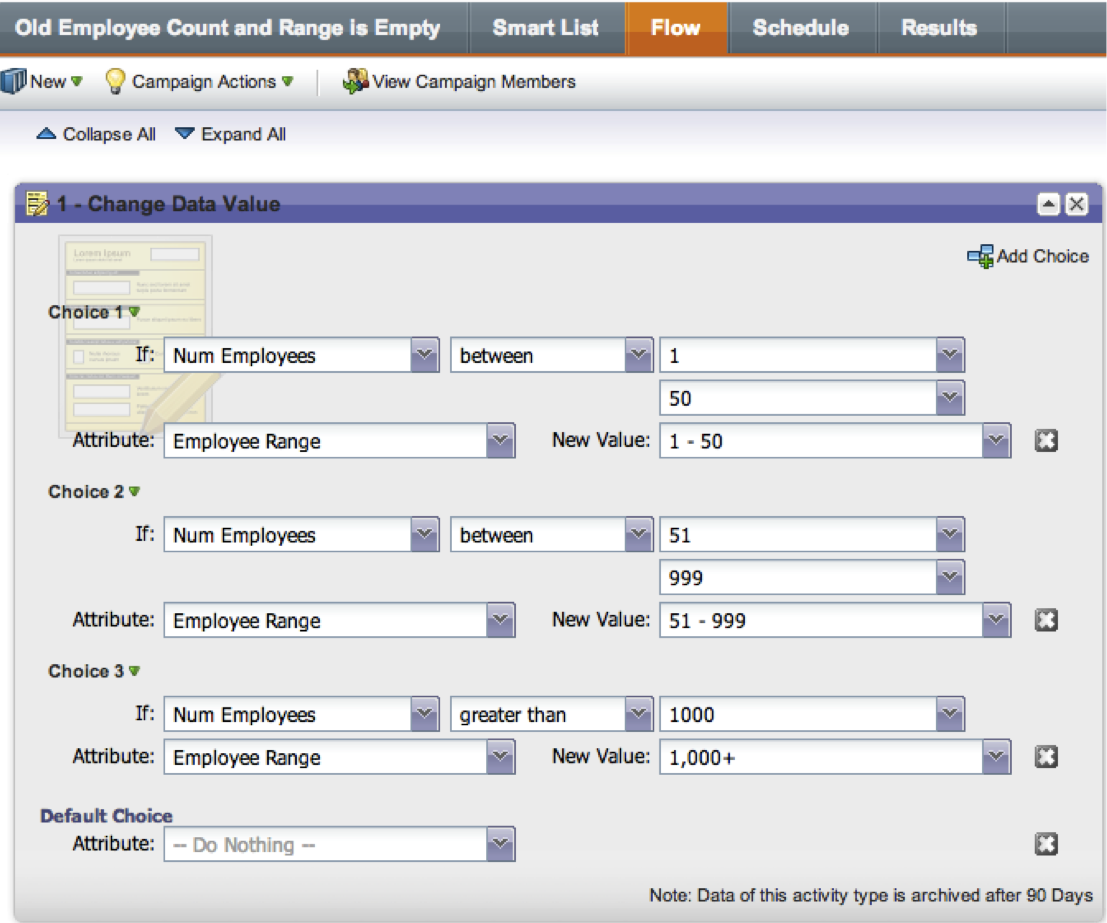
Task: Open Choice 3 greater than operator dropdown
Action: tap(638, 715)
